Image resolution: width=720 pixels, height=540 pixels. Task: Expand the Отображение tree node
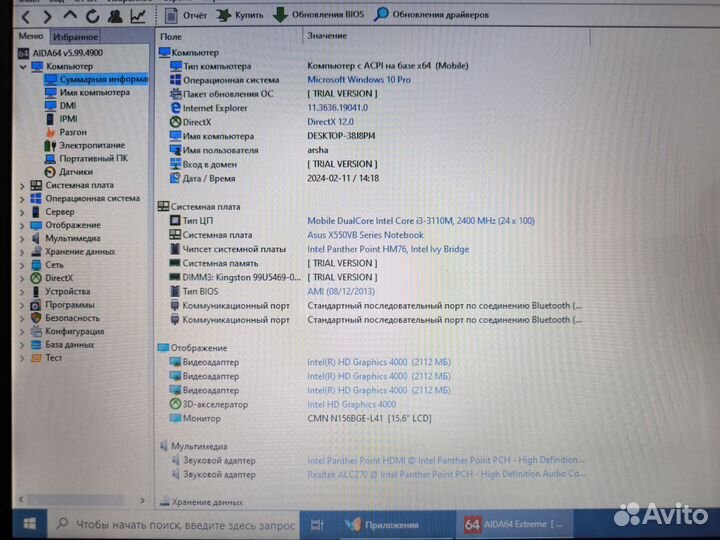[22, 226]
